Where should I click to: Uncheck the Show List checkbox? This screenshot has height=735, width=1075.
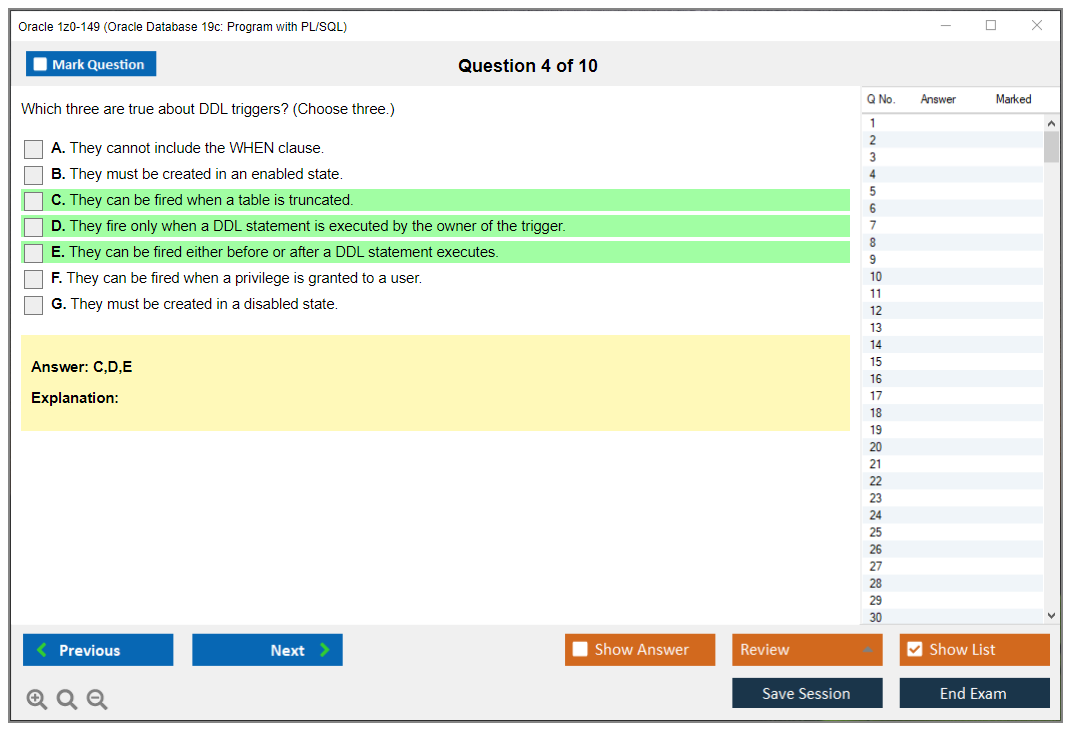pyautogui.click(x=914, y=650)
